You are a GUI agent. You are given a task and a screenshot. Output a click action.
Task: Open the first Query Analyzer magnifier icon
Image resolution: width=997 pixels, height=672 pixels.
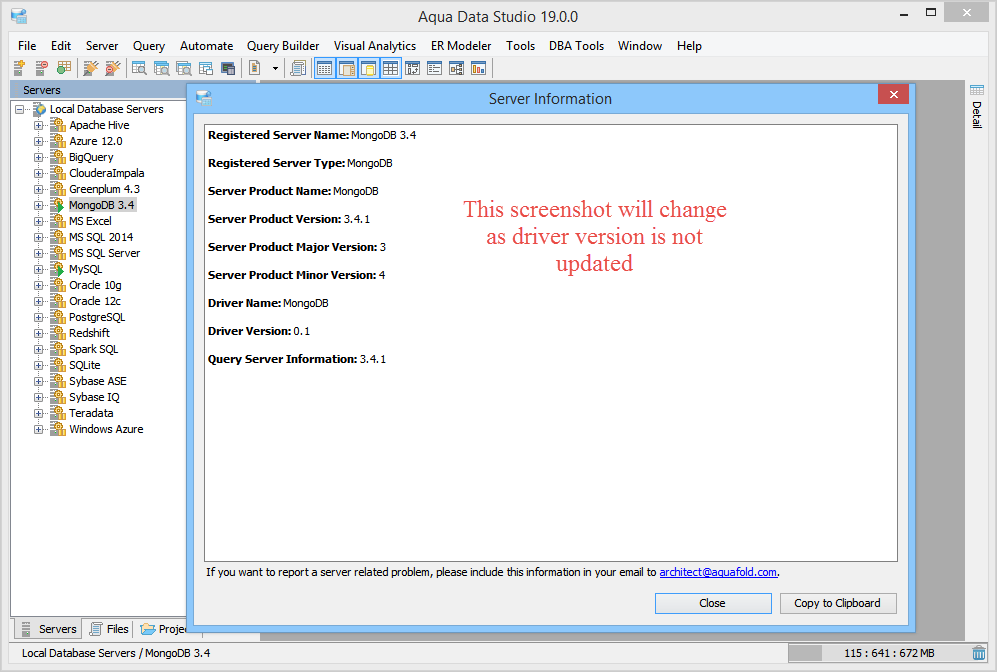[139, 68]
